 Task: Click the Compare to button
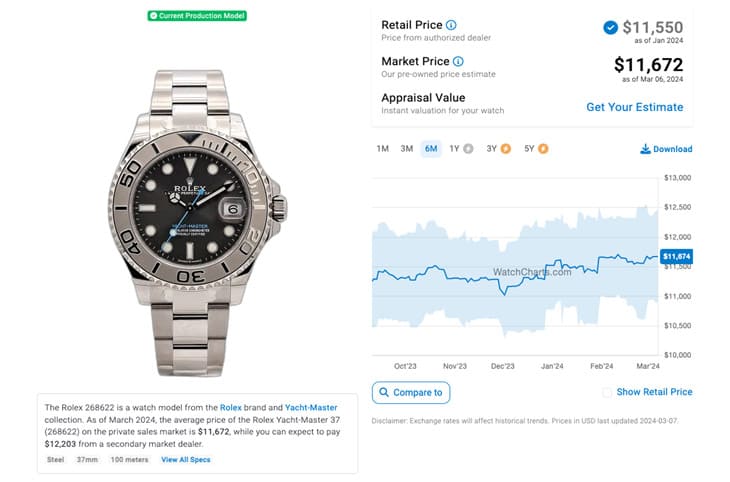tap(411, 393)
